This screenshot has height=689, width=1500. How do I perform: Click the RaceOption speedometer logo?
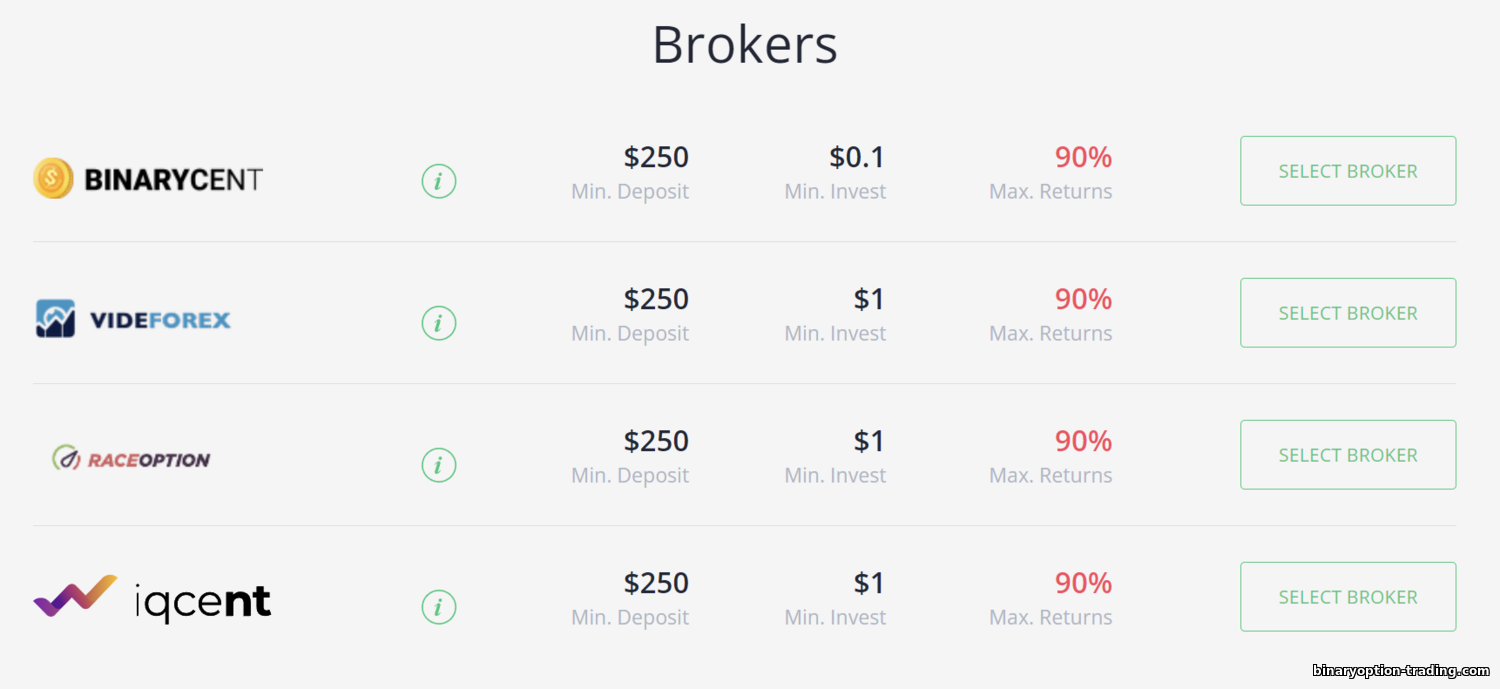point(67,459)
